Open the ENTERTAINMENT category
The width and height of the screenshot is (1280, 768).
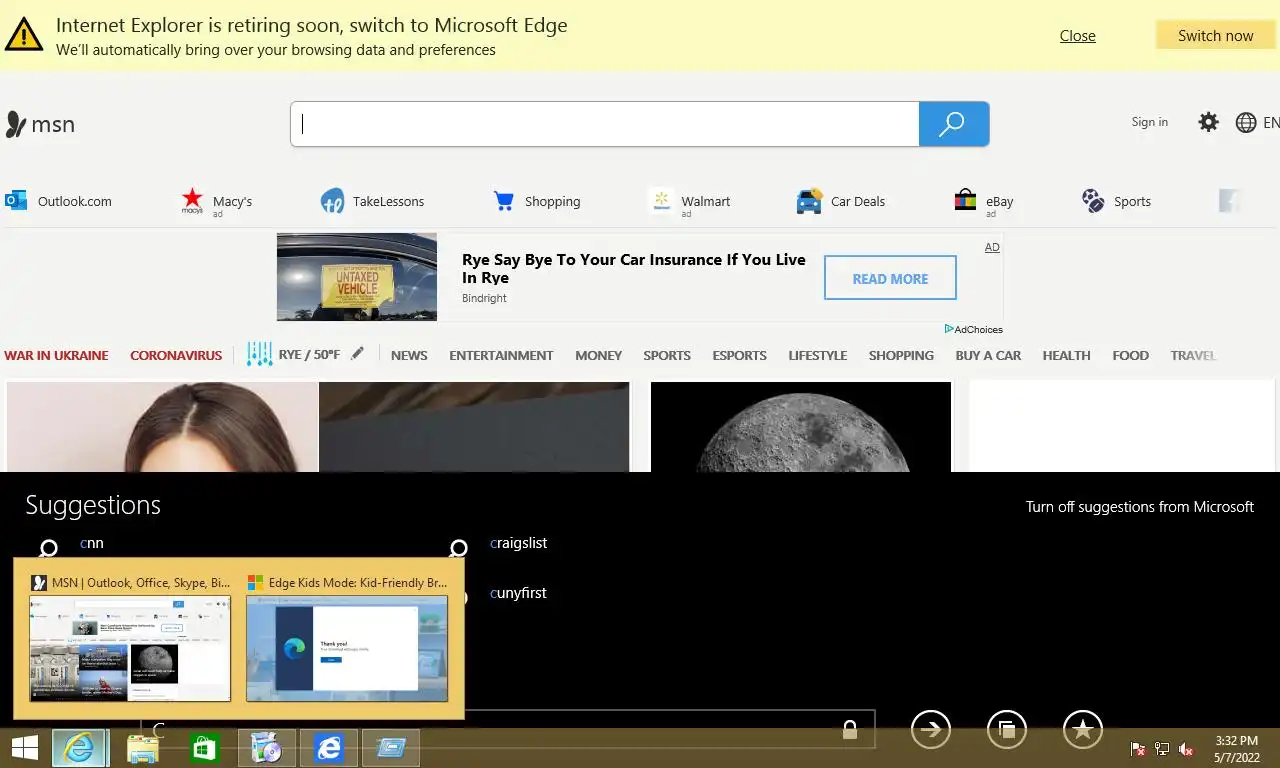pyautogui.click(x=501, y=355)
